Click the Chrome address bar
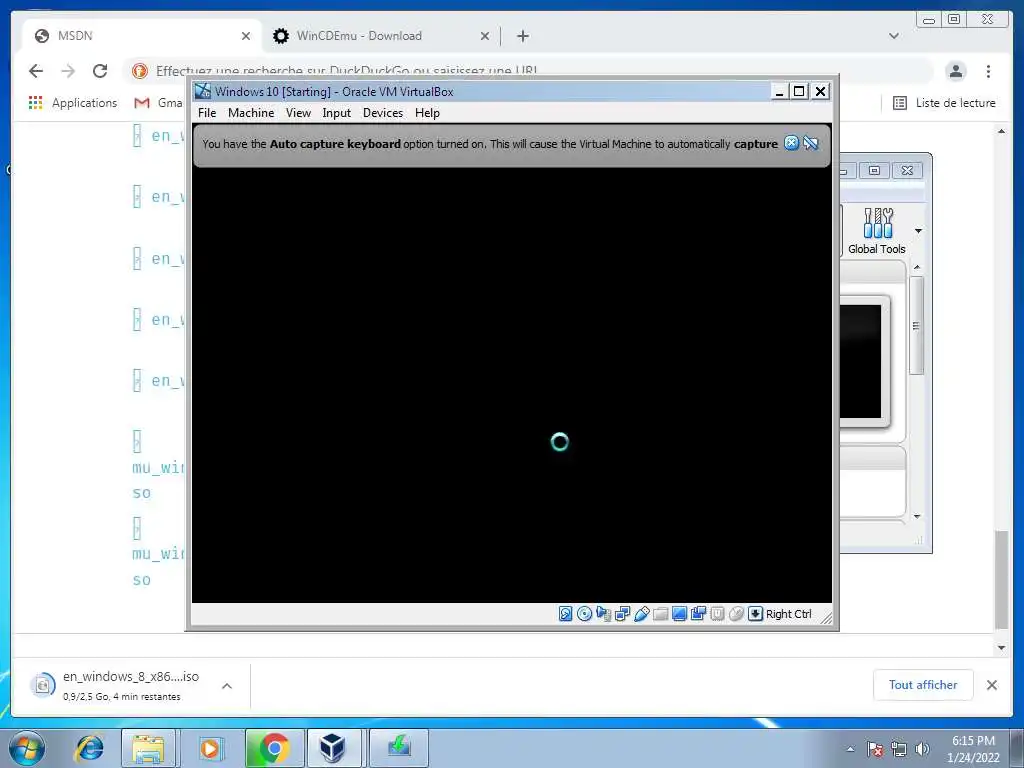The height and width of the screenshot is (768, 1024). coord(529,71)
